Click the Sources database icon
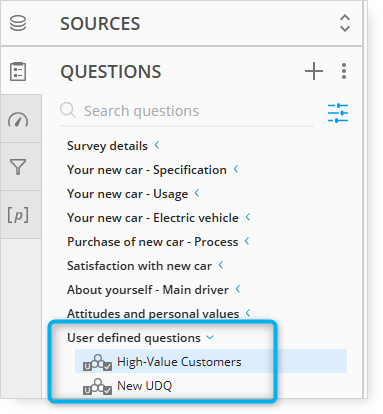The width and height of the screenshot is (383, 414). (x=18, y=23)
